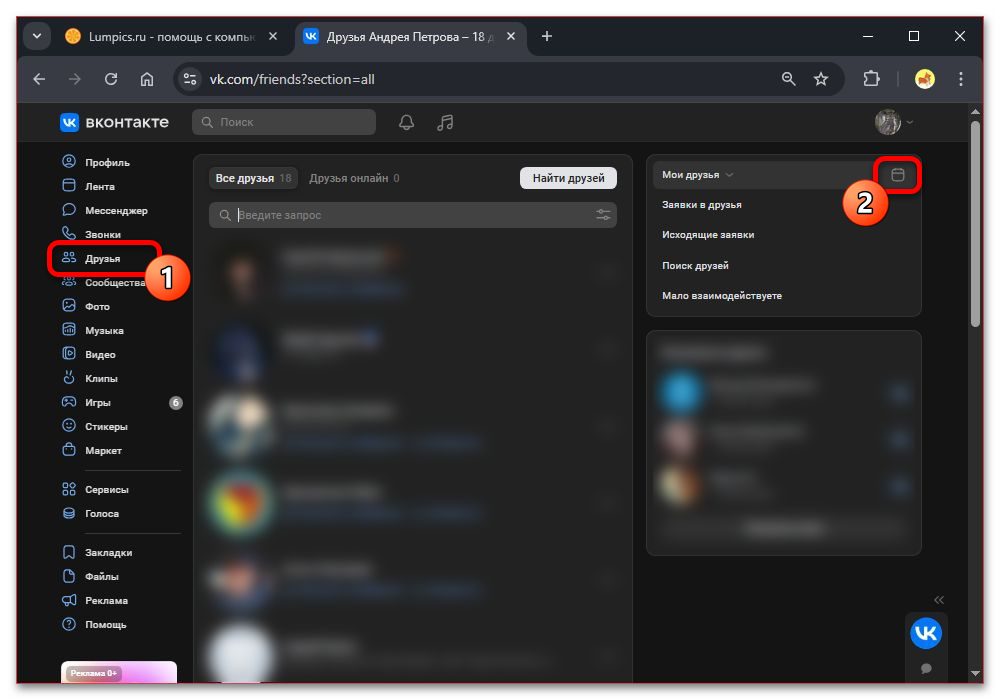The image size is (1000, 700).
Task: Bookmark this page with the star
Action: tap(821, 79)
